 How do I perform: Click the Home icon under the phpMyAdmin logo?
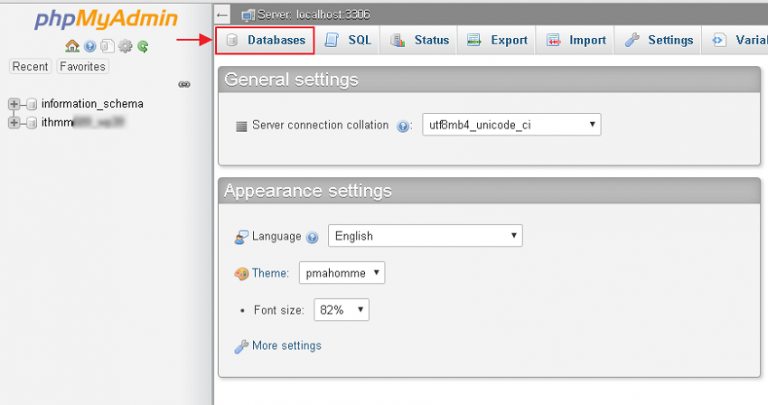click(71, 46)
